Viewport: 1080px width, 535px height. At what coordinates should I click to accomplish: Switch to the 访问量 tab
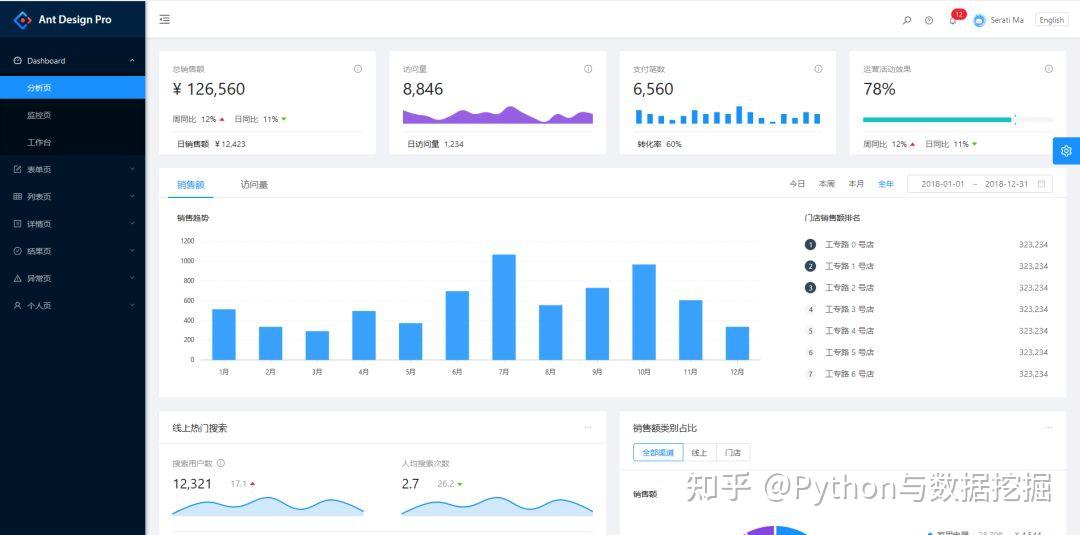(254, 185)
